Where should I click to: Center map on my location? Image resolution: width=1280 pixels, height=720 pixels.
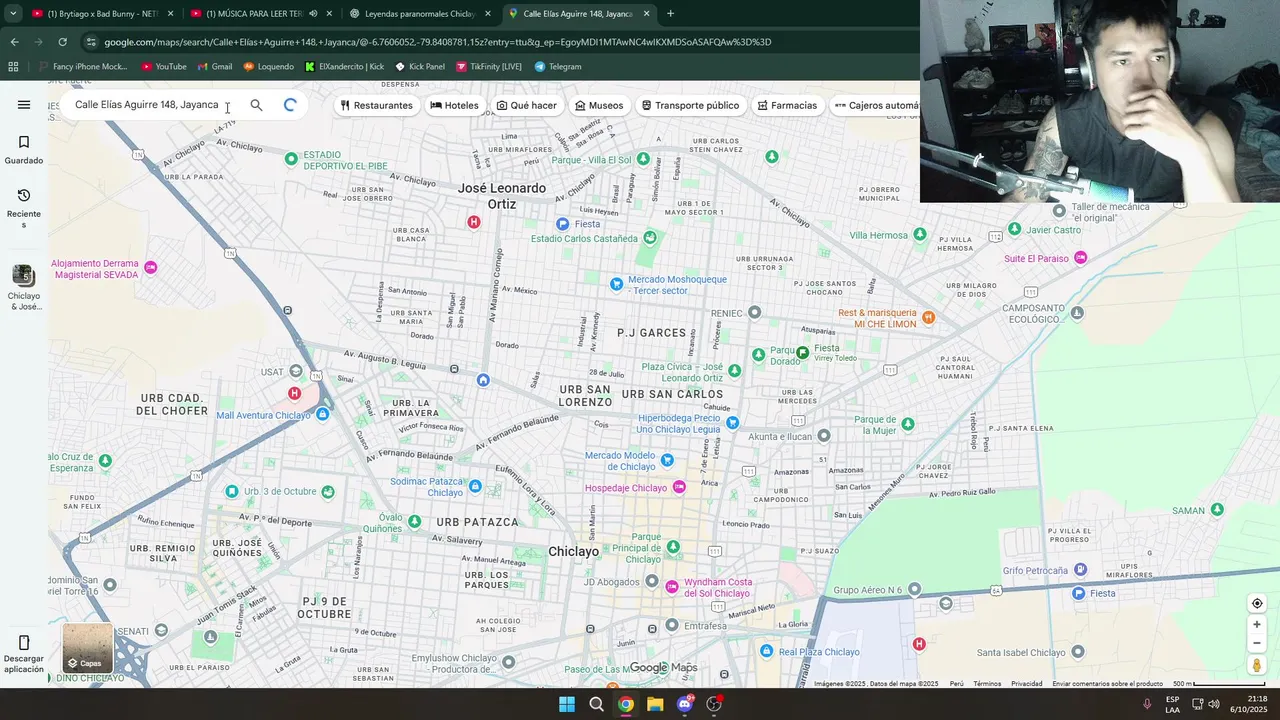(x=1257, y=603)
